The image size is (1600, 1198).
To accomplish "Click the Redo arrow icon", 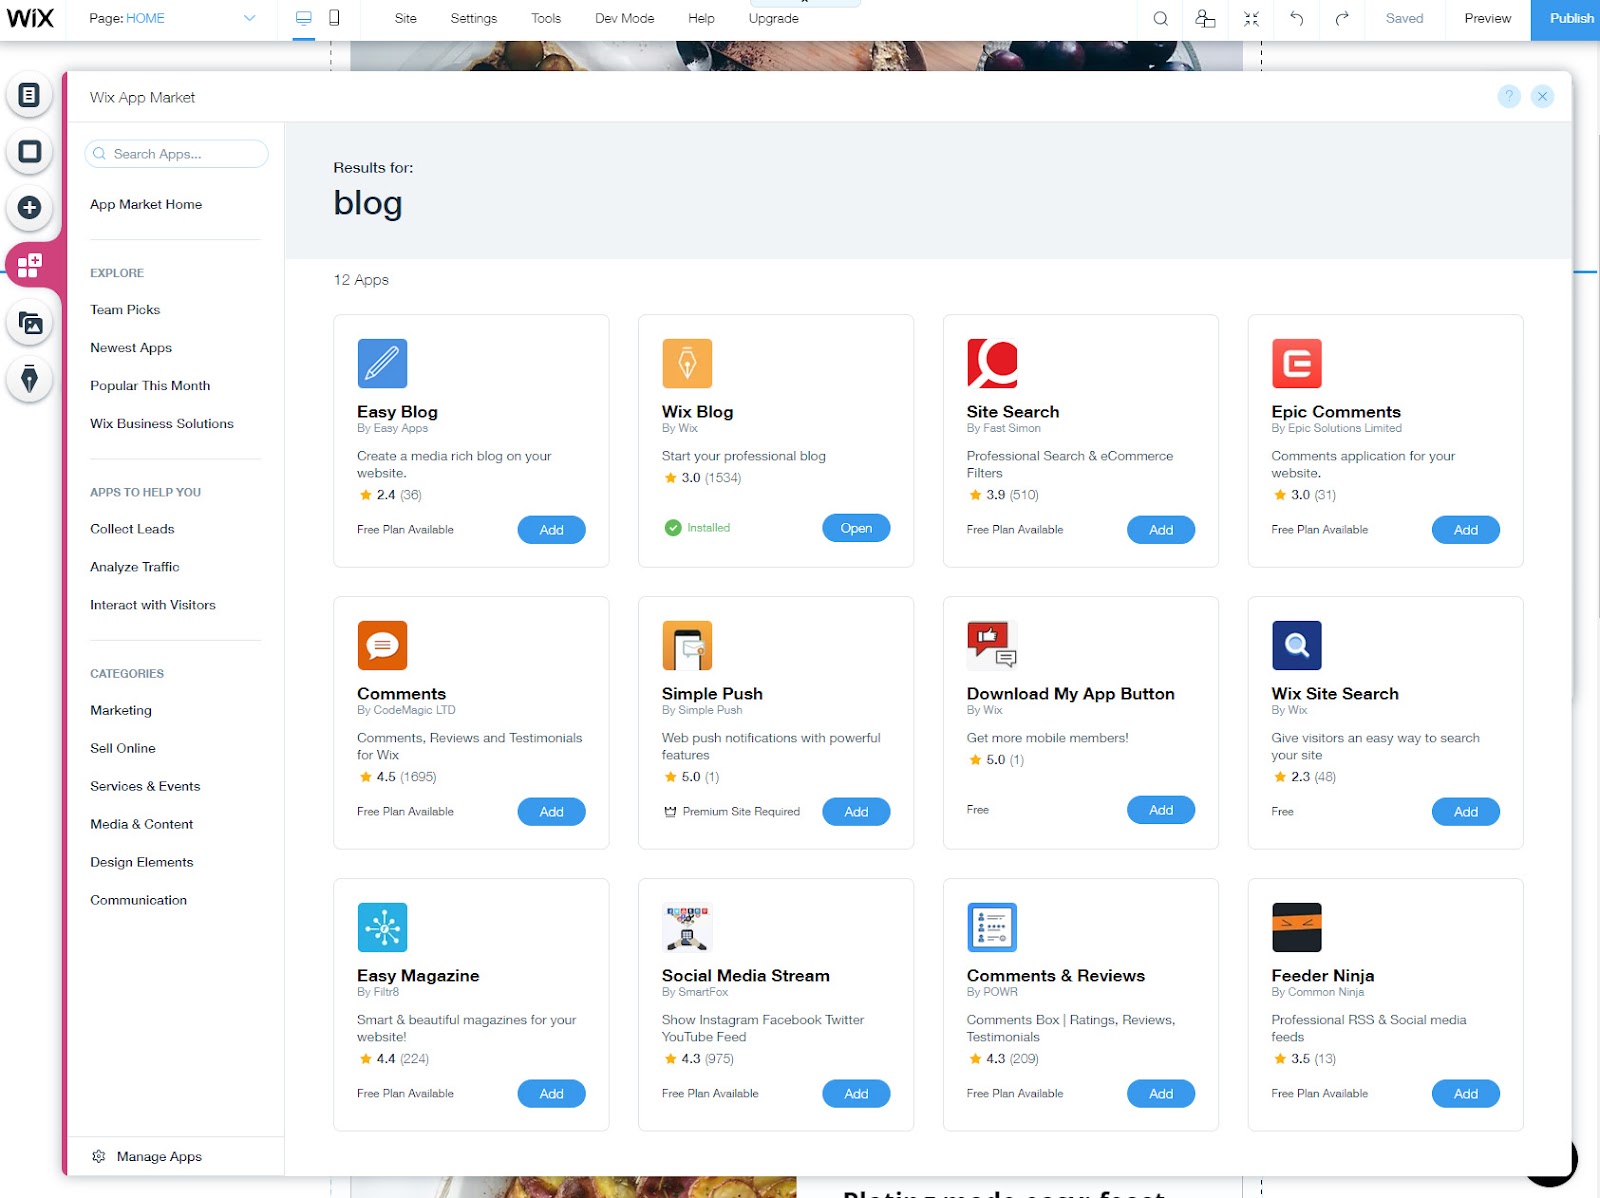I will pos(1342,18).
